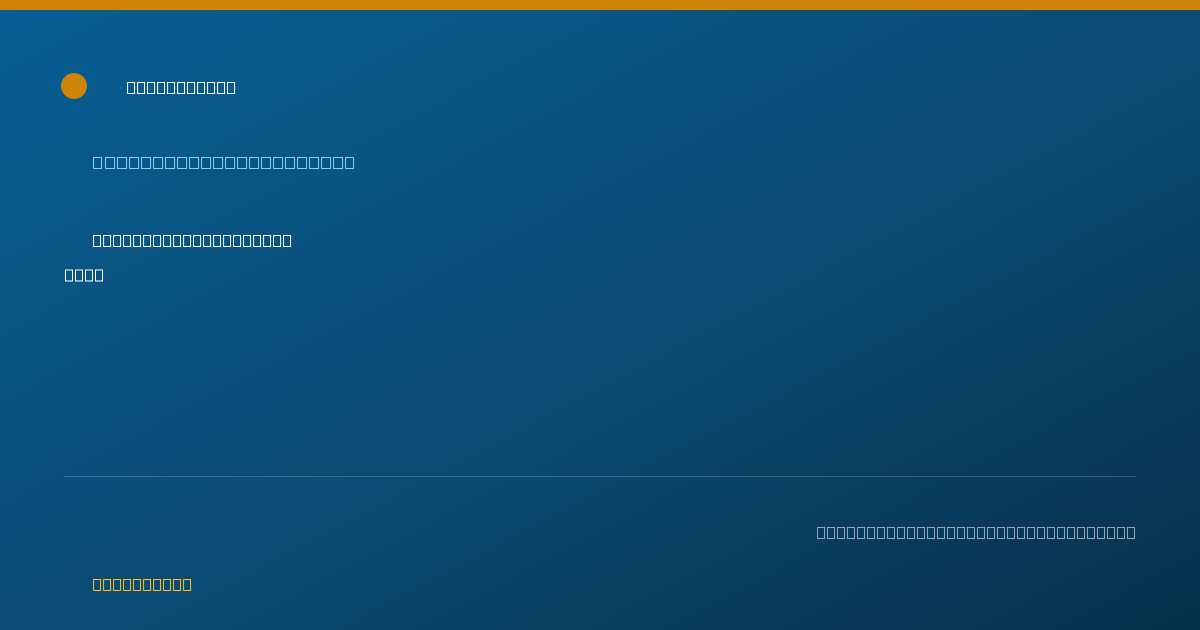The height and width of the screenshot is (630, 1200).
Task: Select the muted gray caption on right side
Action: coord(976,532)
